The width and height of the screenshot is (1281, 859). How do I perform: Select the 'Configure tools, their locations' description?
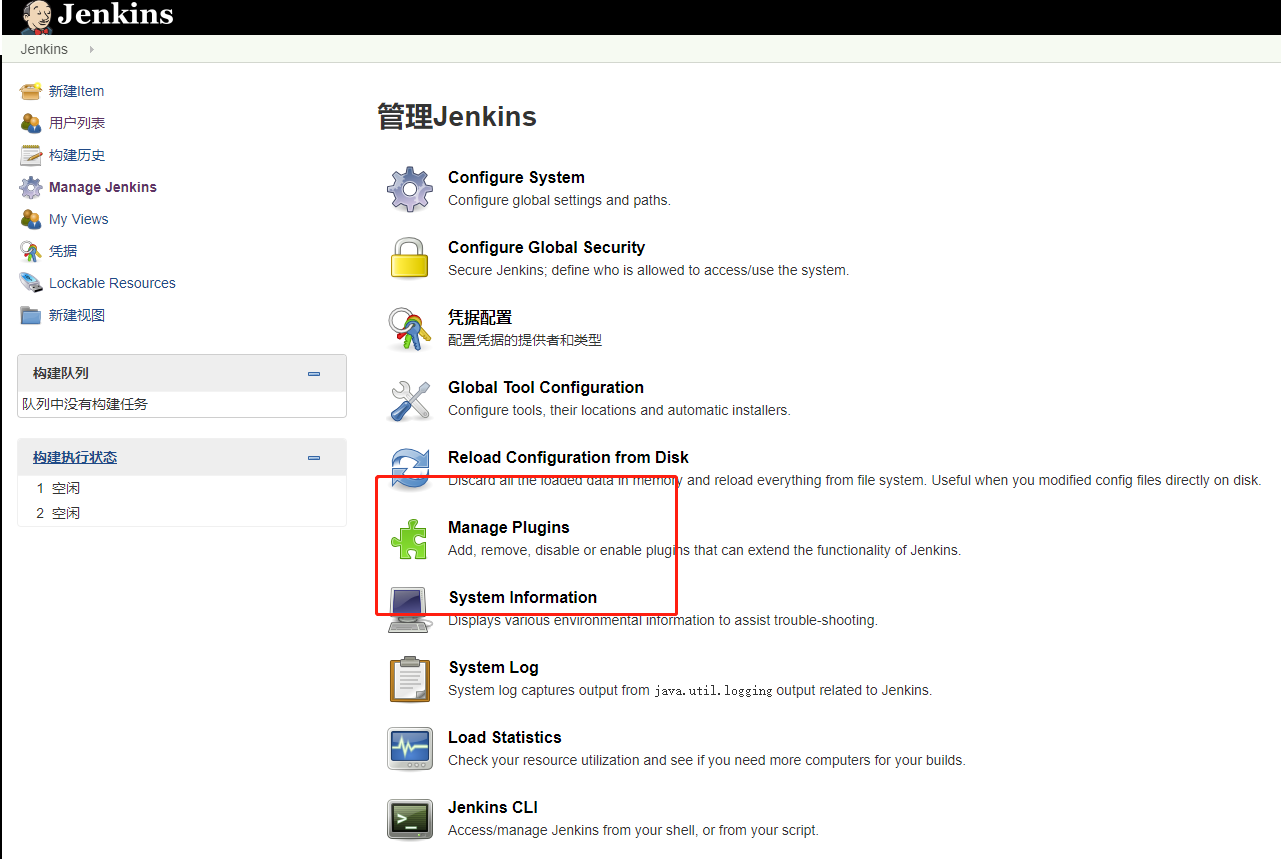tap(619, 410)
